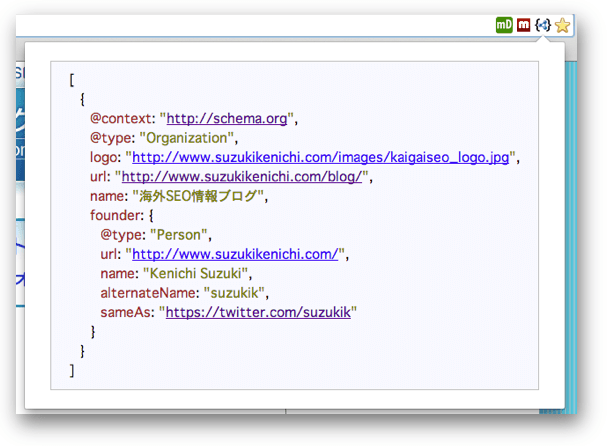The width and height of the screenshot is (607, 446).
Task: Open the kaigaiseo_logo.jpg image link
Action: [321, 158]
